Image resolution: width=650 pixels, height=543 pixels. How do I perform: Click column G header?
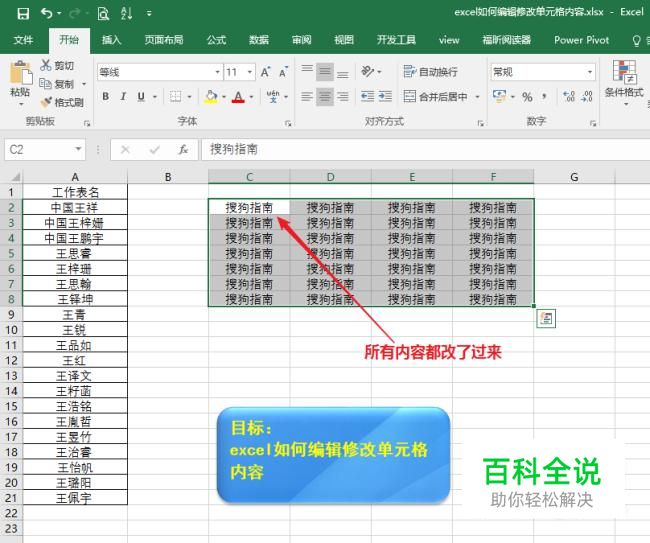point(574,177)
